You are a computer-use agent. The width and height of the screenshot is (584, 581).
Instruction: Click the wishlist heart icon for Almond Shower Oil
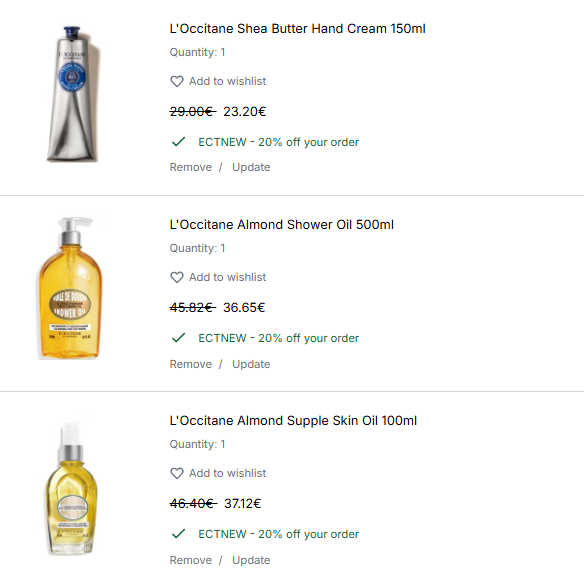tap(177, 277)
